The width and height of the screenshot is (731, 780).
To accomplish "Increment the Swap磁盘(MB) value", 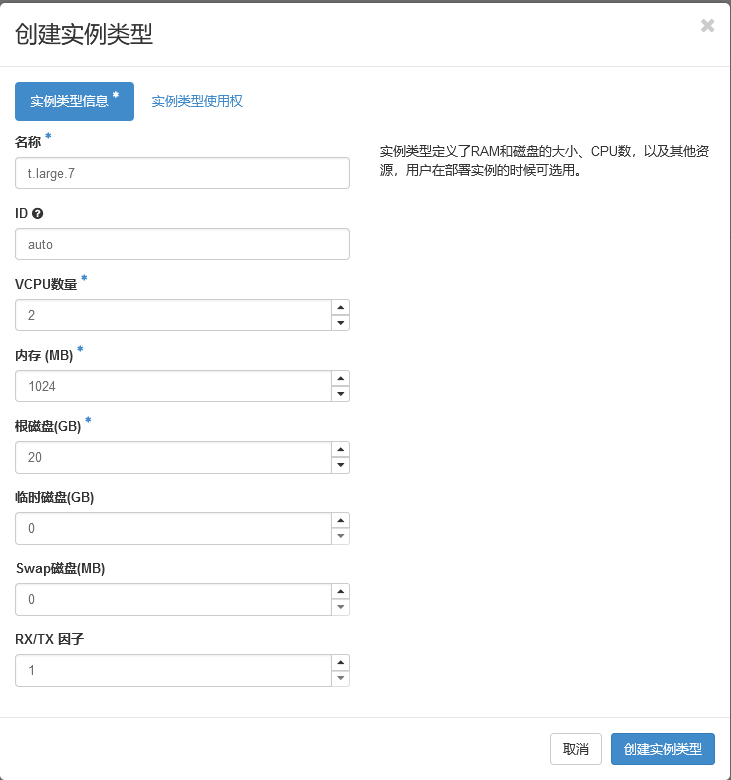I will pyautogui.click(x=341, y=591).
